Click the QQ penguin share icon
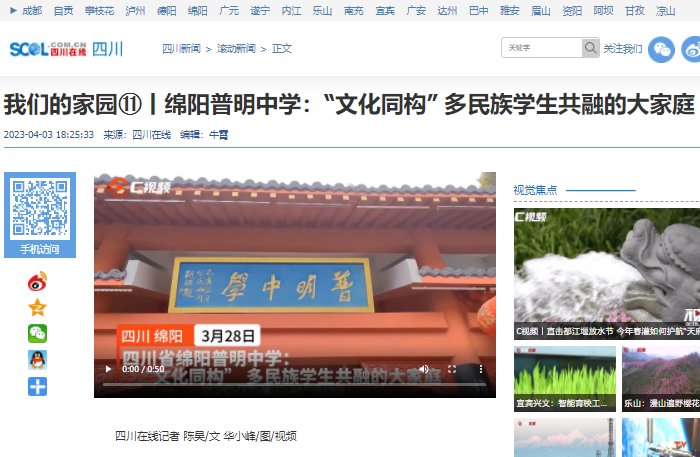The width and height of the screenshot is (700, 457). [37, 360]
